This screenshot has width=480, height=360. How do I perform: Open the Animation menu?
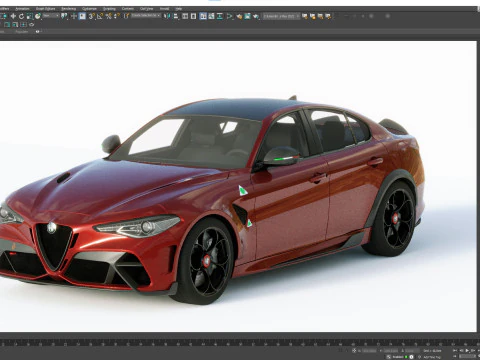tap(22, 9)
